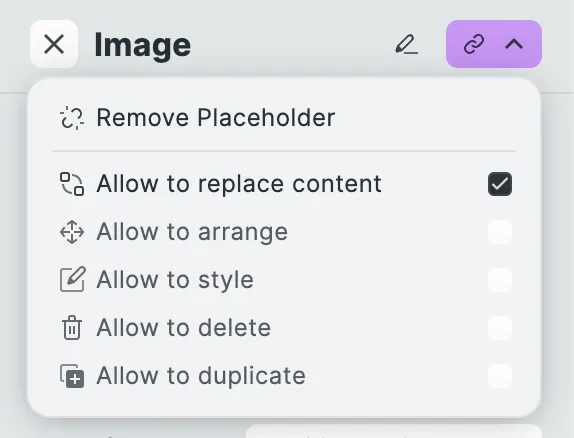This screenshot has width=574, height=438.
Task: Click the Image panel title text
Action: pyautogui.click(x=142, y=45)
